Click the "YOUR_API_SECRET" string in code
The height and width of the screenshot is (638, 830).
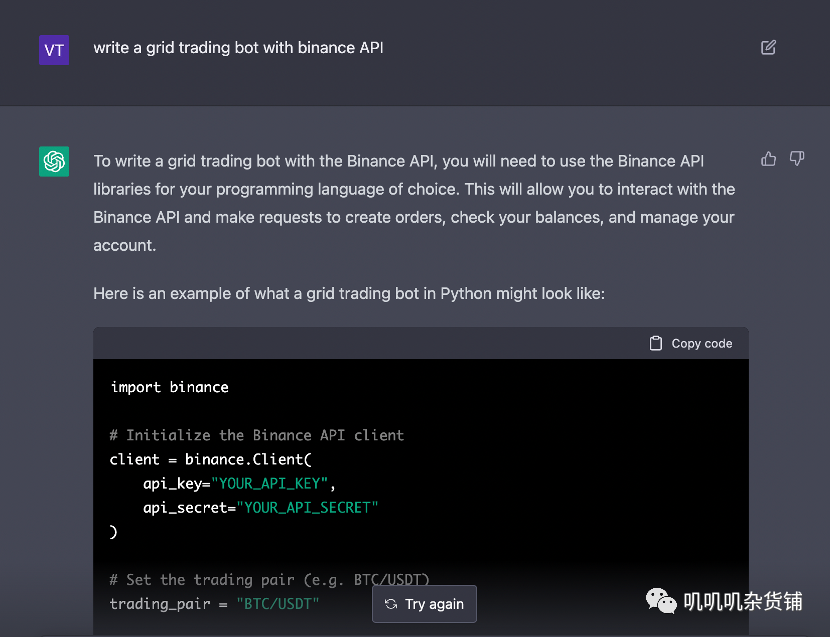point(307,508)
